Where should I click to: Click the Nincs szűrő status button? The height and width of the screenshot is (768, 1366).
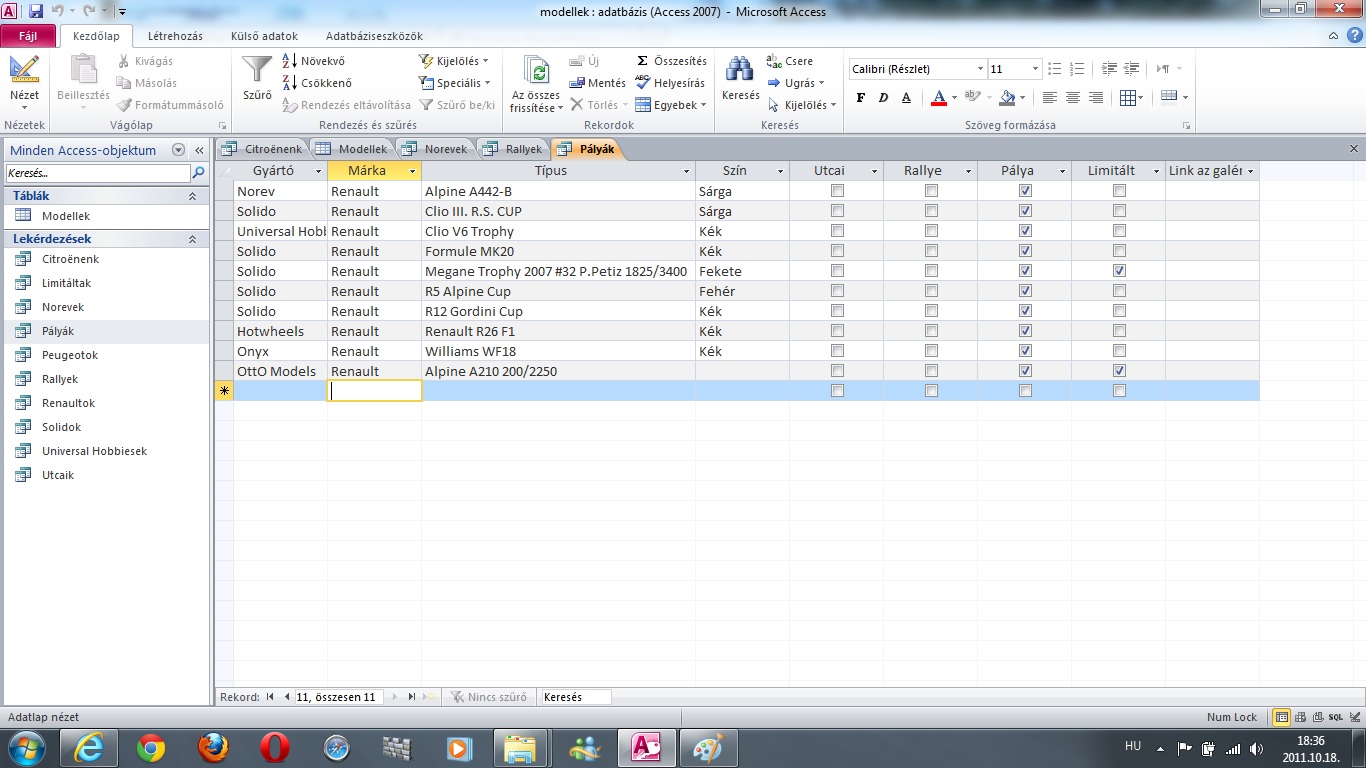click(x=488, y=697)
